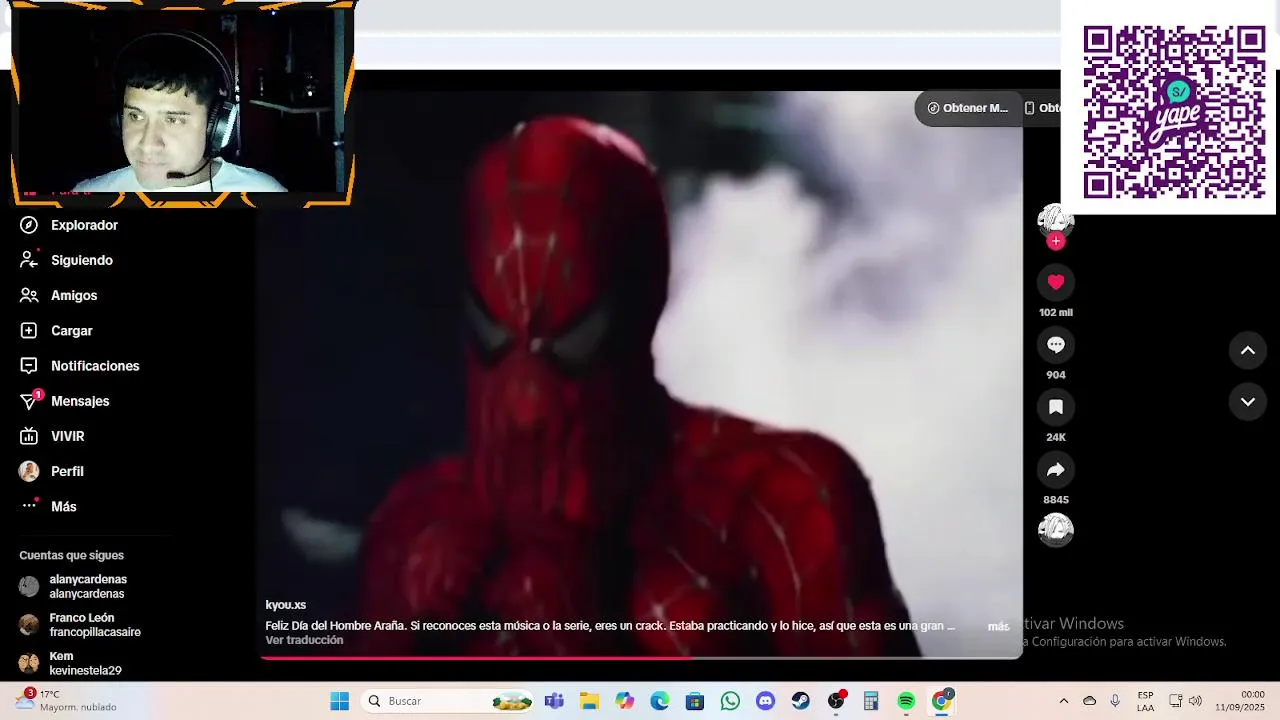This screenshot has height=720, width=1280.
Task: Open Microsoft Edge from the taskbar
Action: pyautogui.click(x=660, y=701)
